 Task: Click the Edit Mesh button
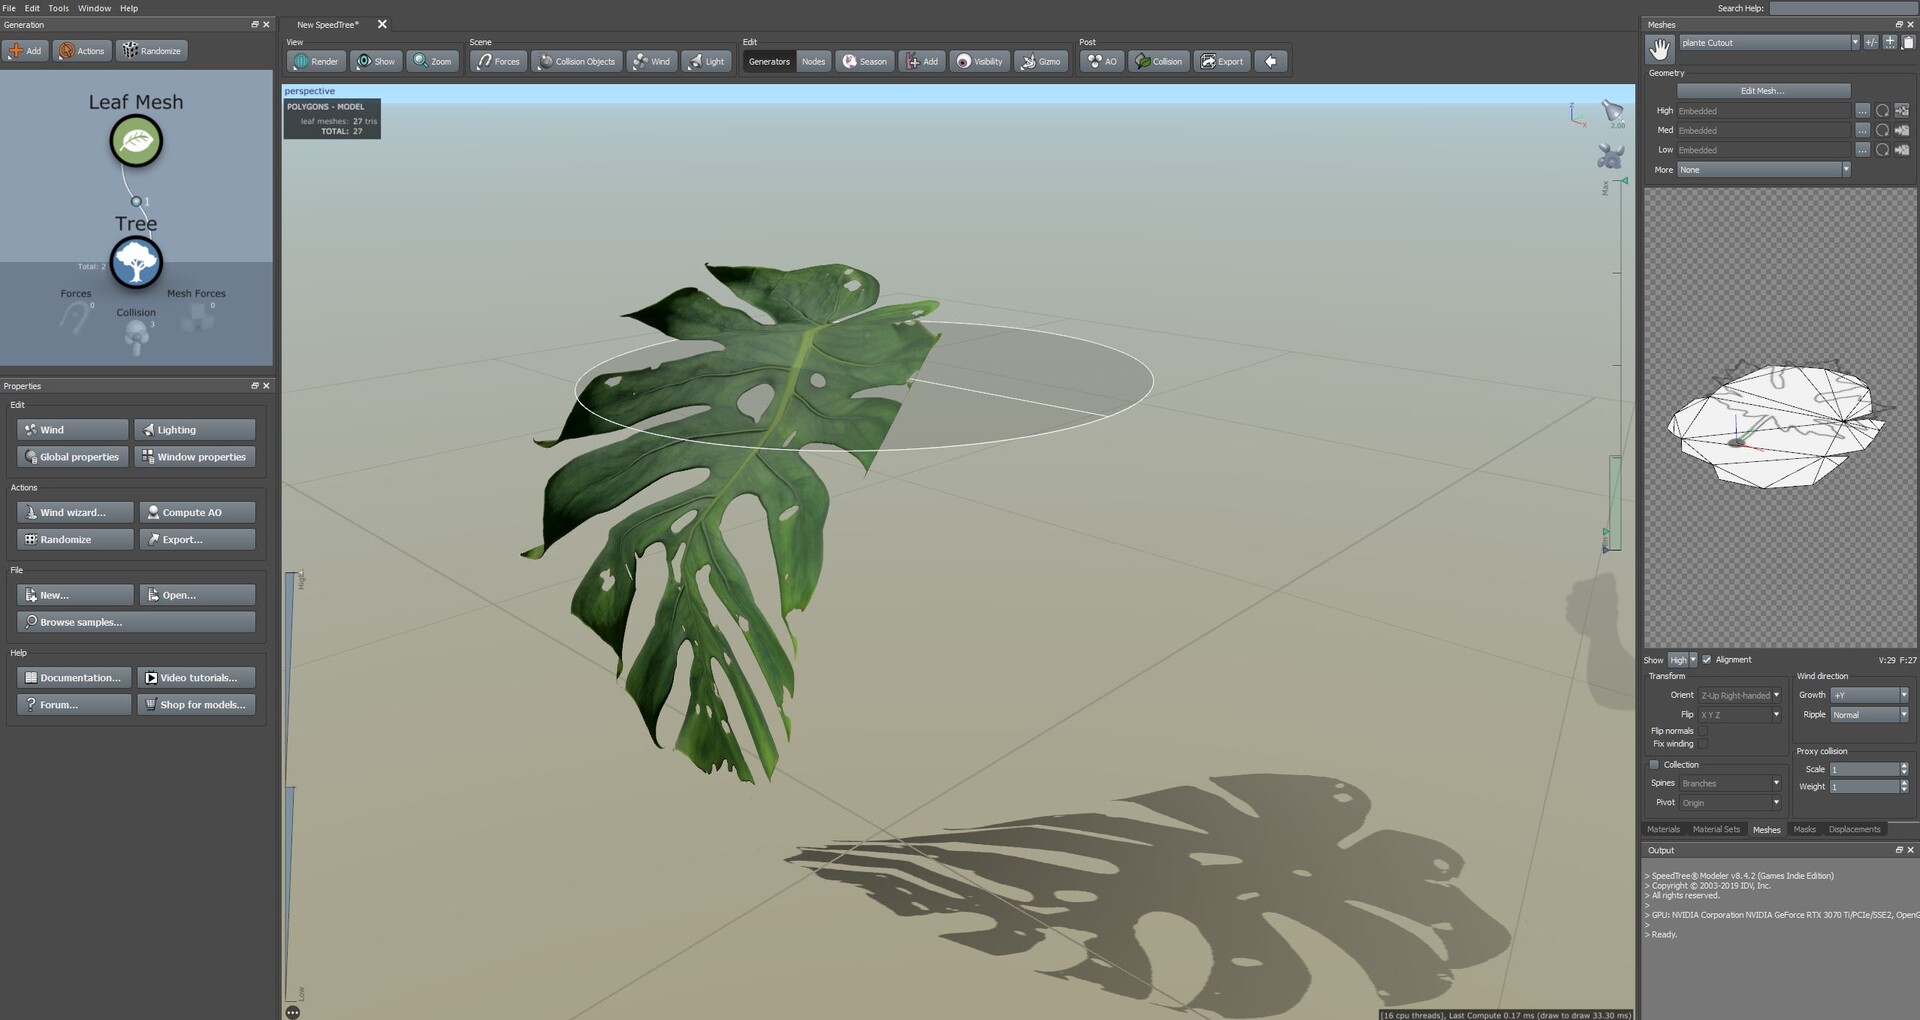coord(1763,90)
